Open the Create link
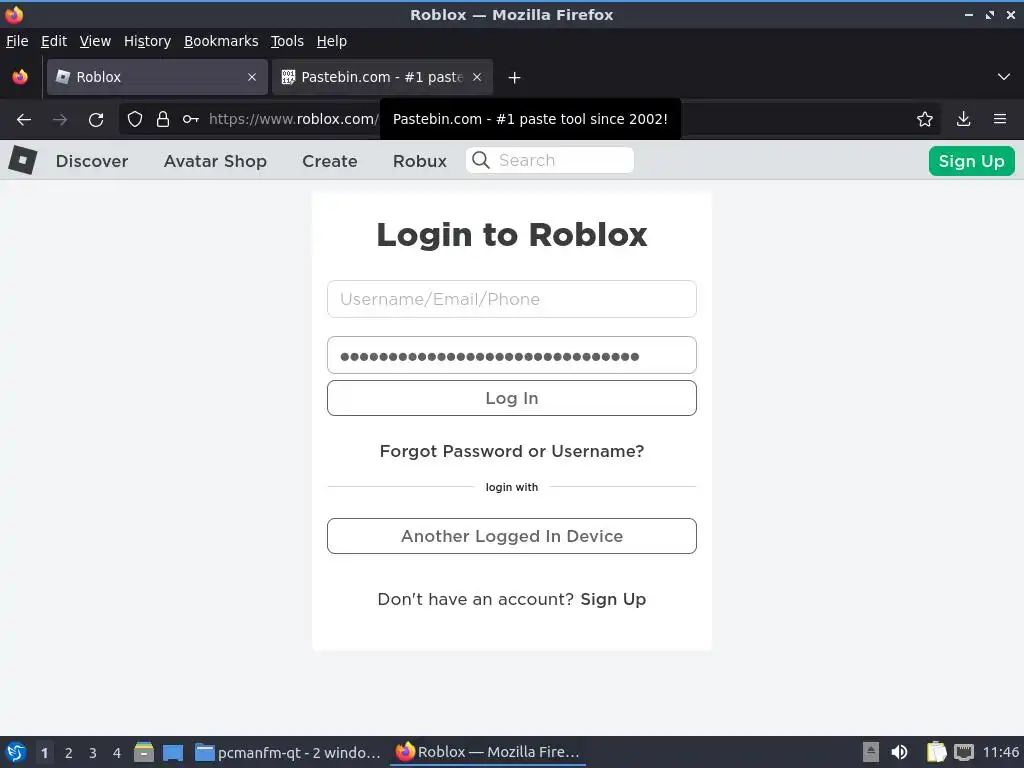 [x=330, y=161]
